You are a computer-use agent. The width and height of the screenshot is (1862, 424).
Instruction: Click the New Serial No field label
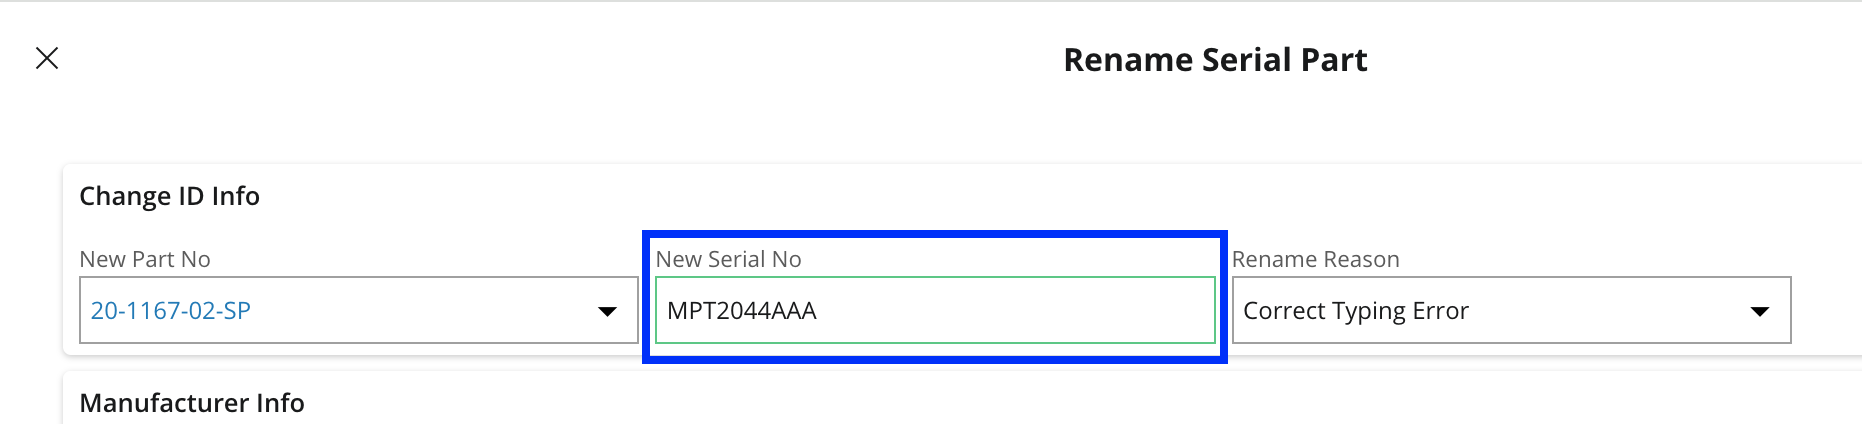(728, 259)
